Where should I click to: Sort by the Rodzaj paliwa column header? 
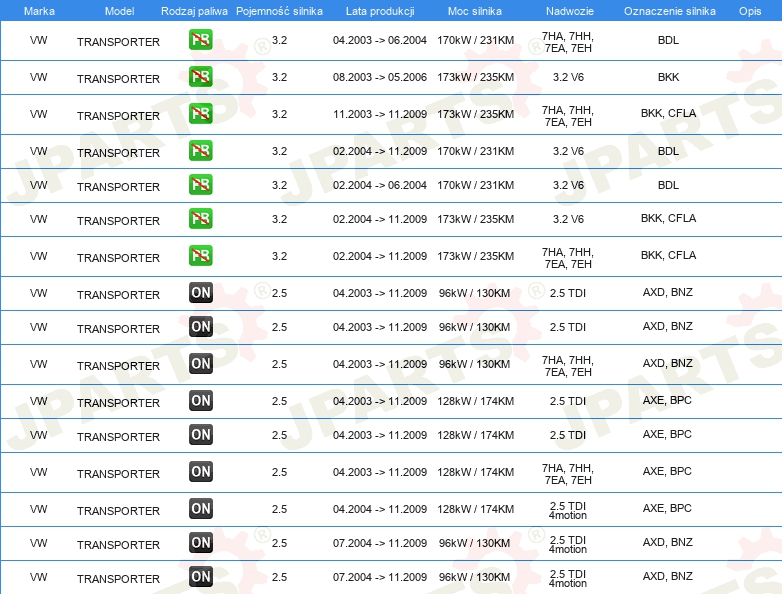194,10
